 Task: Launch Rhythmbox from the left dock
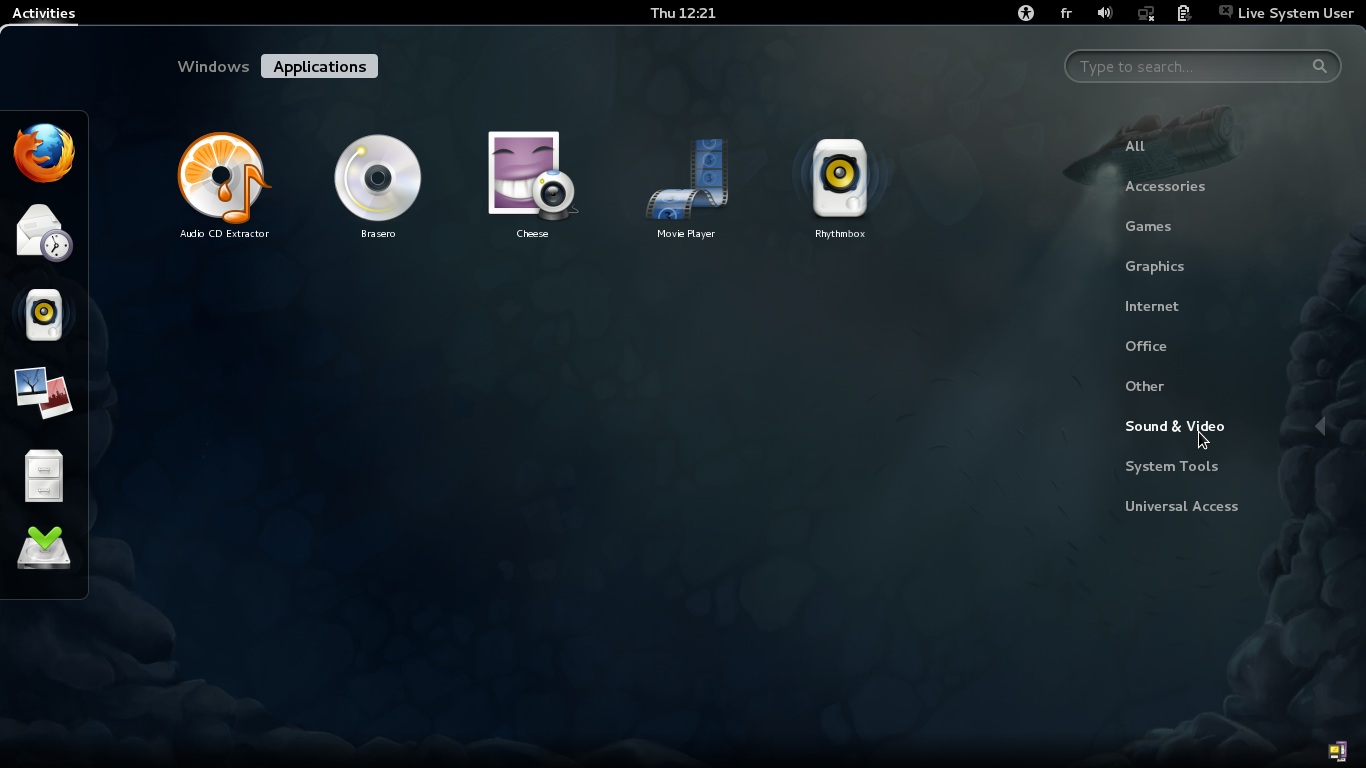tap(44, 314)
